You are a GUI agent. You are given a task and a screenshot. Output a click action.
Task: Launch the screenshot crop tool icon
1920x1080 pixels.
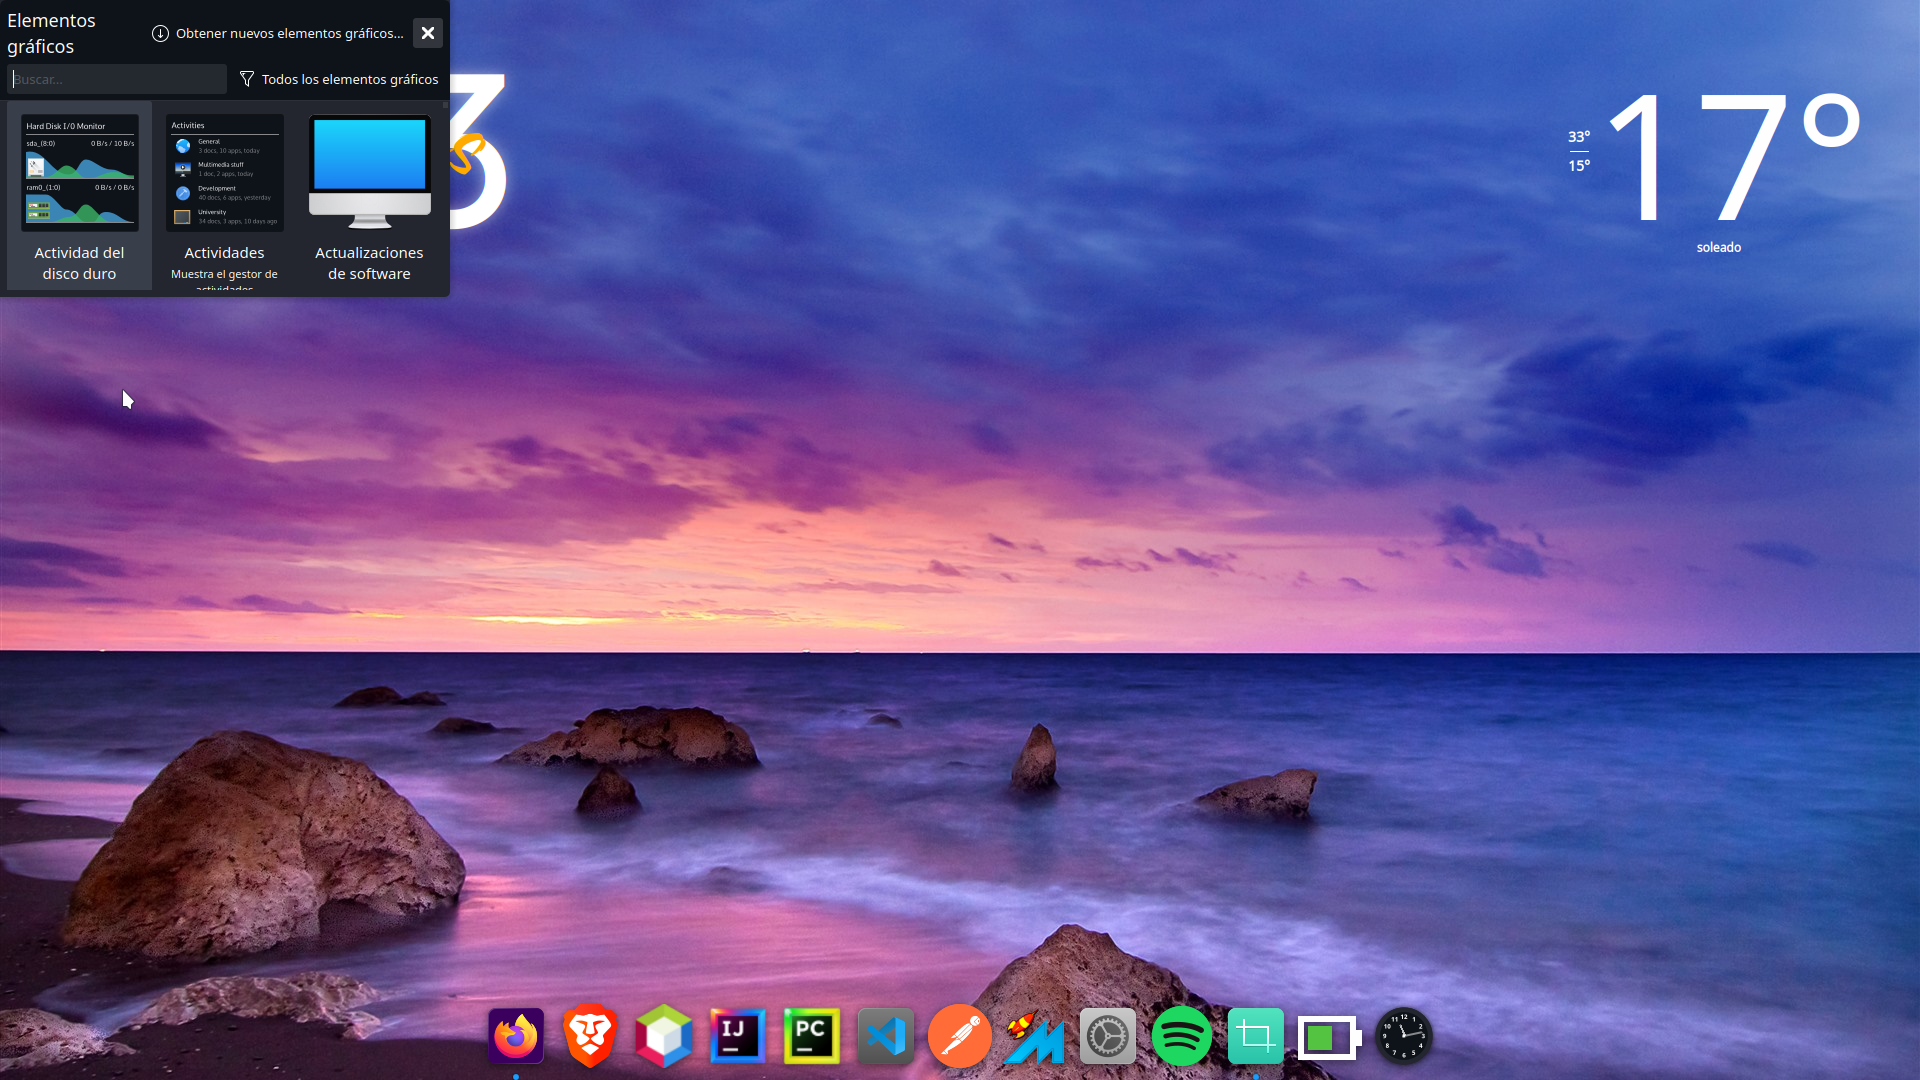1255,1036
